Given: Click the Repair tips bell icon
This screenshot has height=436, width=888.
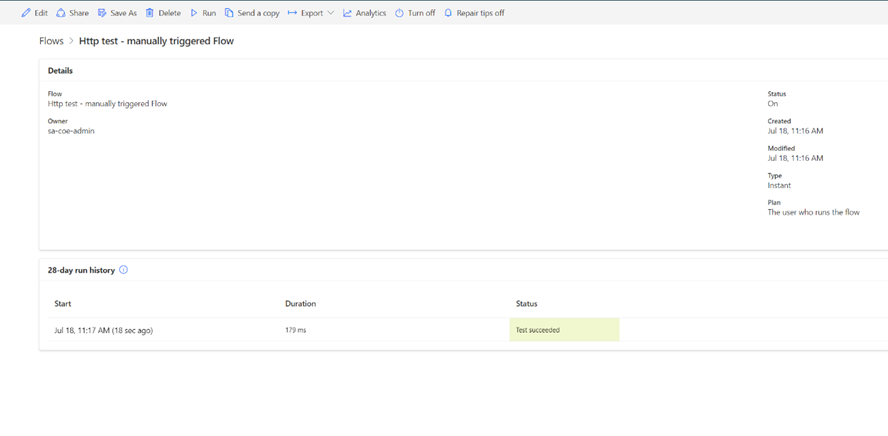Looking at the screenshot, I should (x=448, y=13).
